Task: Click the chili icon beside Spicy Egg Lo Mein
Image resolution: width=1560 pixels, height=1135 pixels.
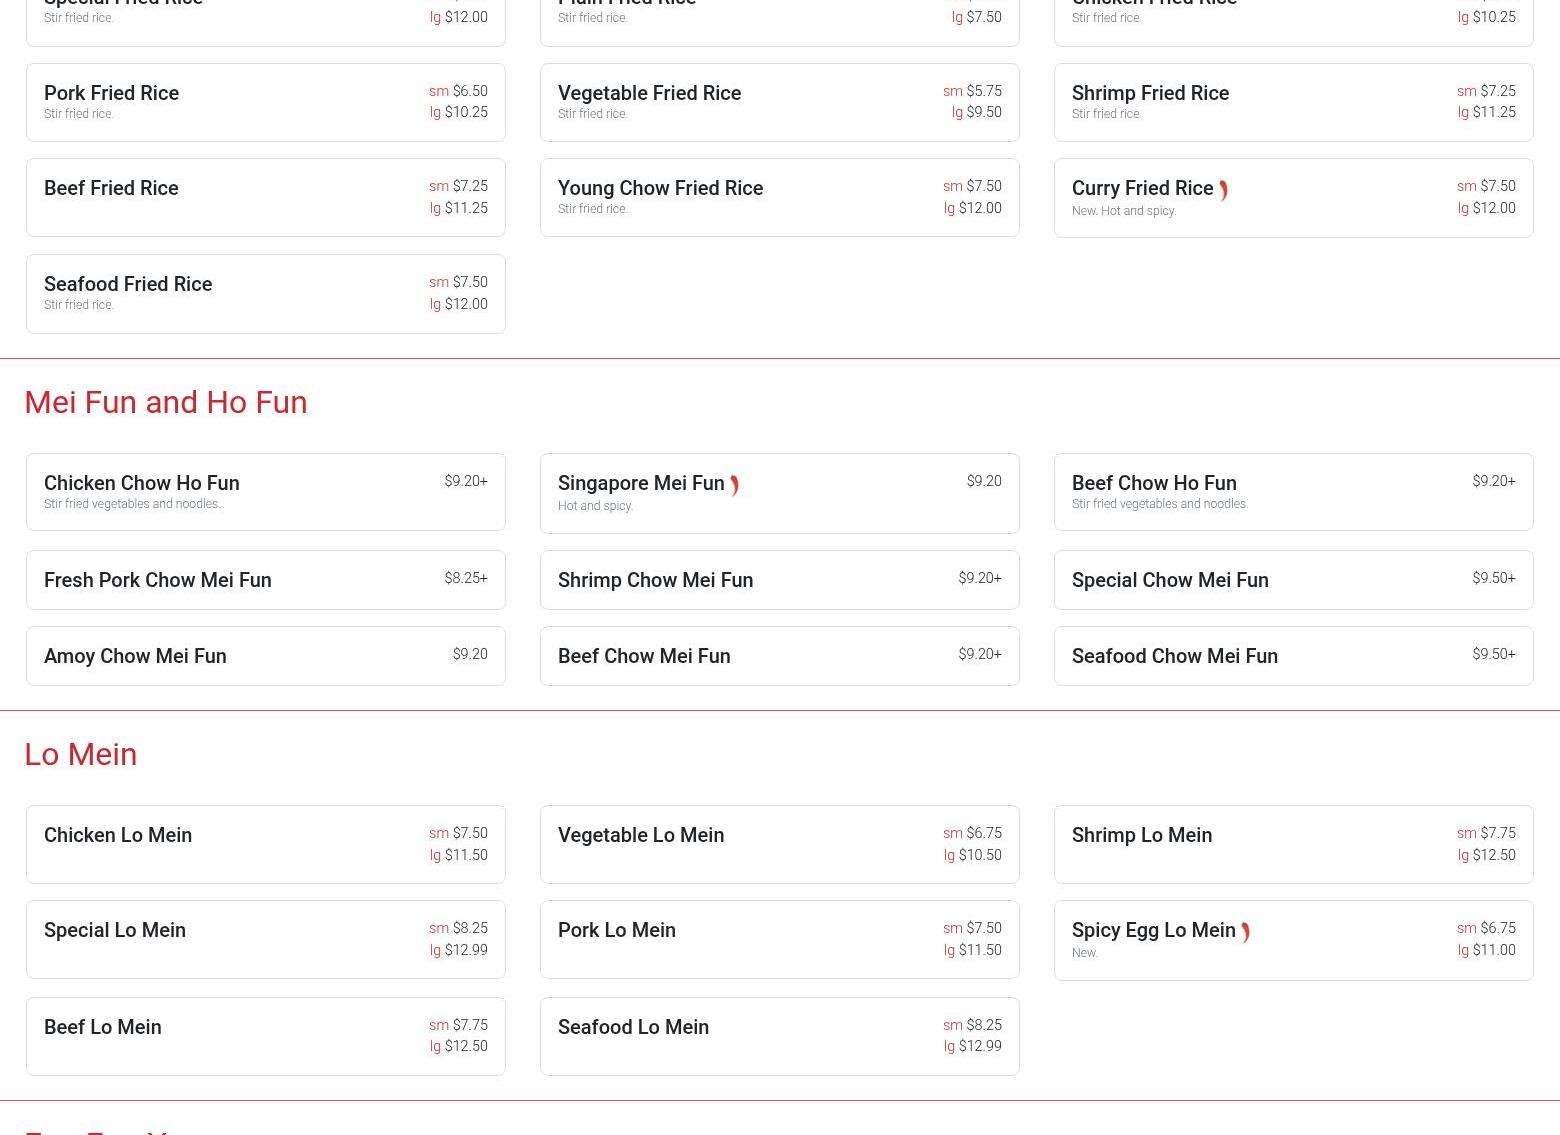Action: pyautogui.click(x=1245, y=932)
